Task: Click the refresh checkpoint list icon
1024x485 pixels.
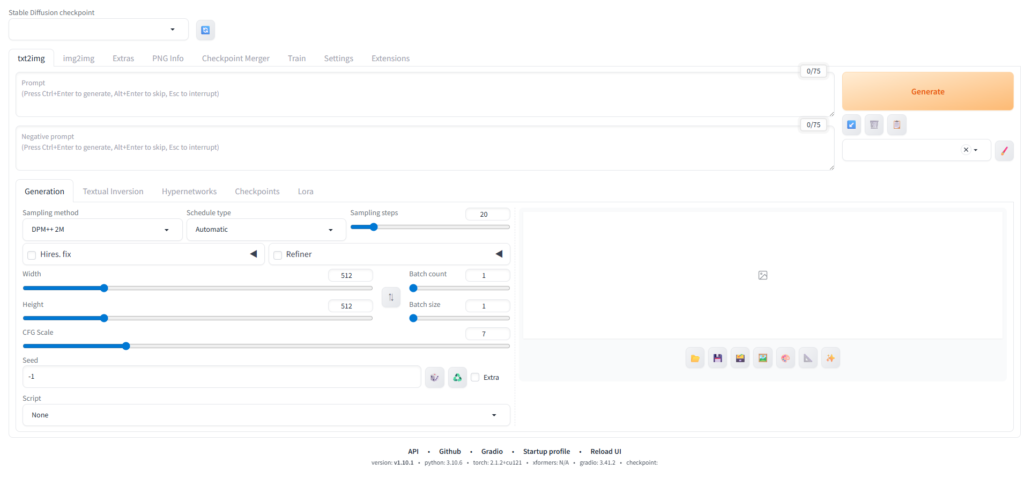Action: point(205,30)
